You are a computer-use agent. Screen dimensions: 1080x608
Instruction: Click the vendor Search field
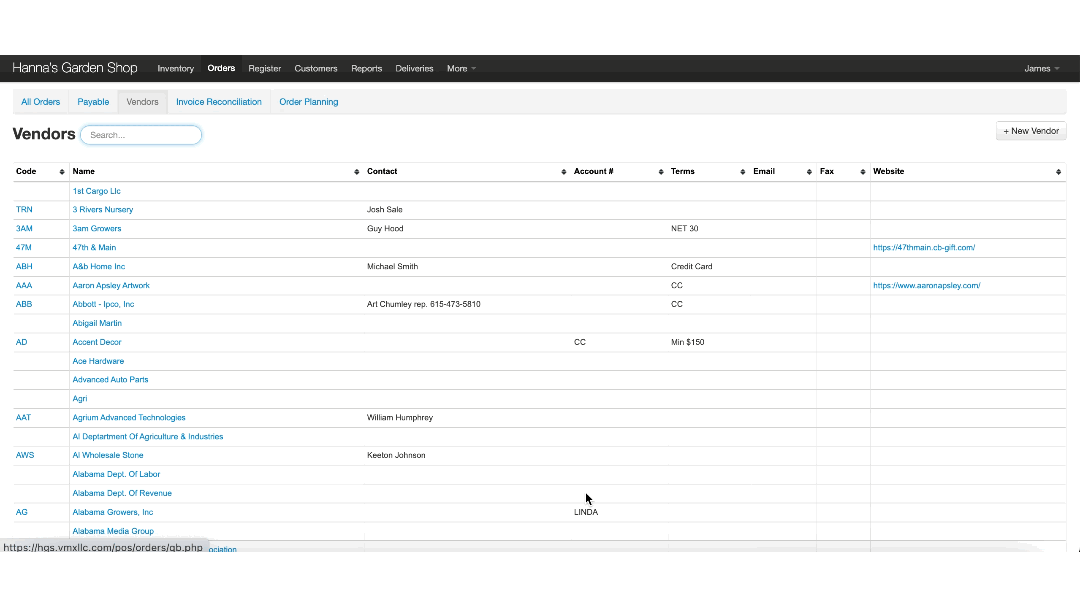(141, 135)
